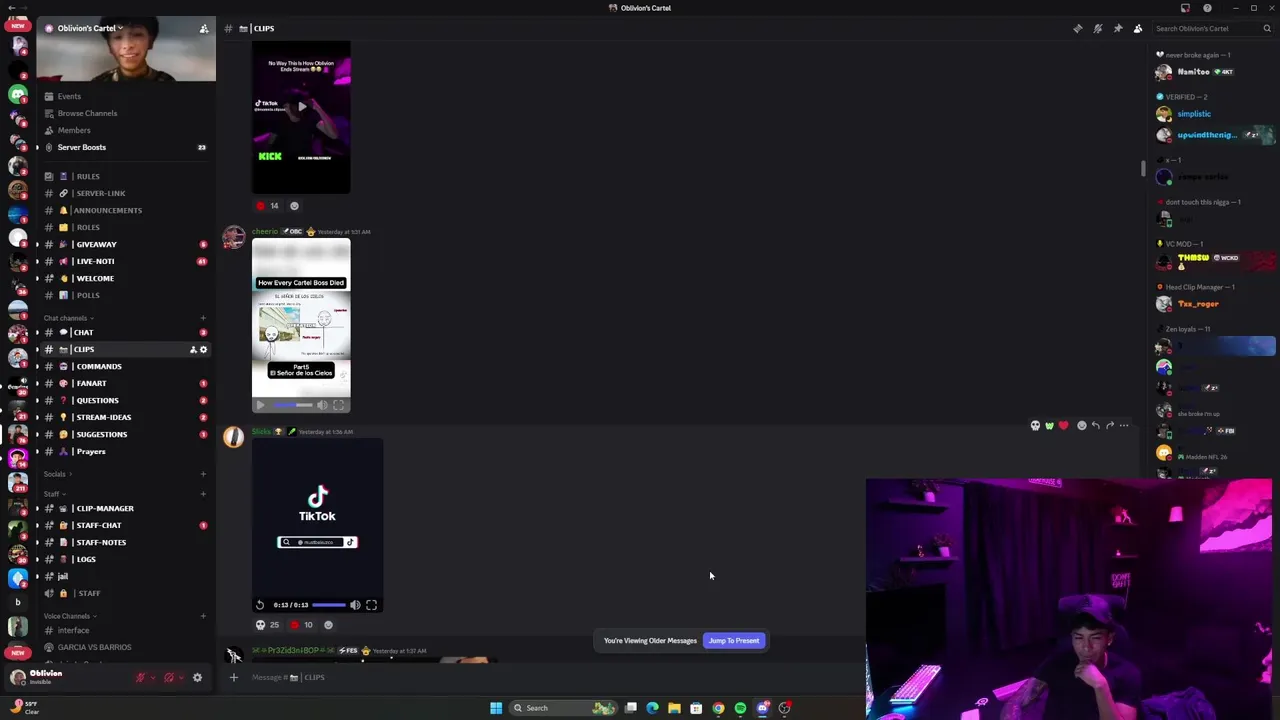Open the Events page
1280x720 pixels.
[x=124, y=96]
